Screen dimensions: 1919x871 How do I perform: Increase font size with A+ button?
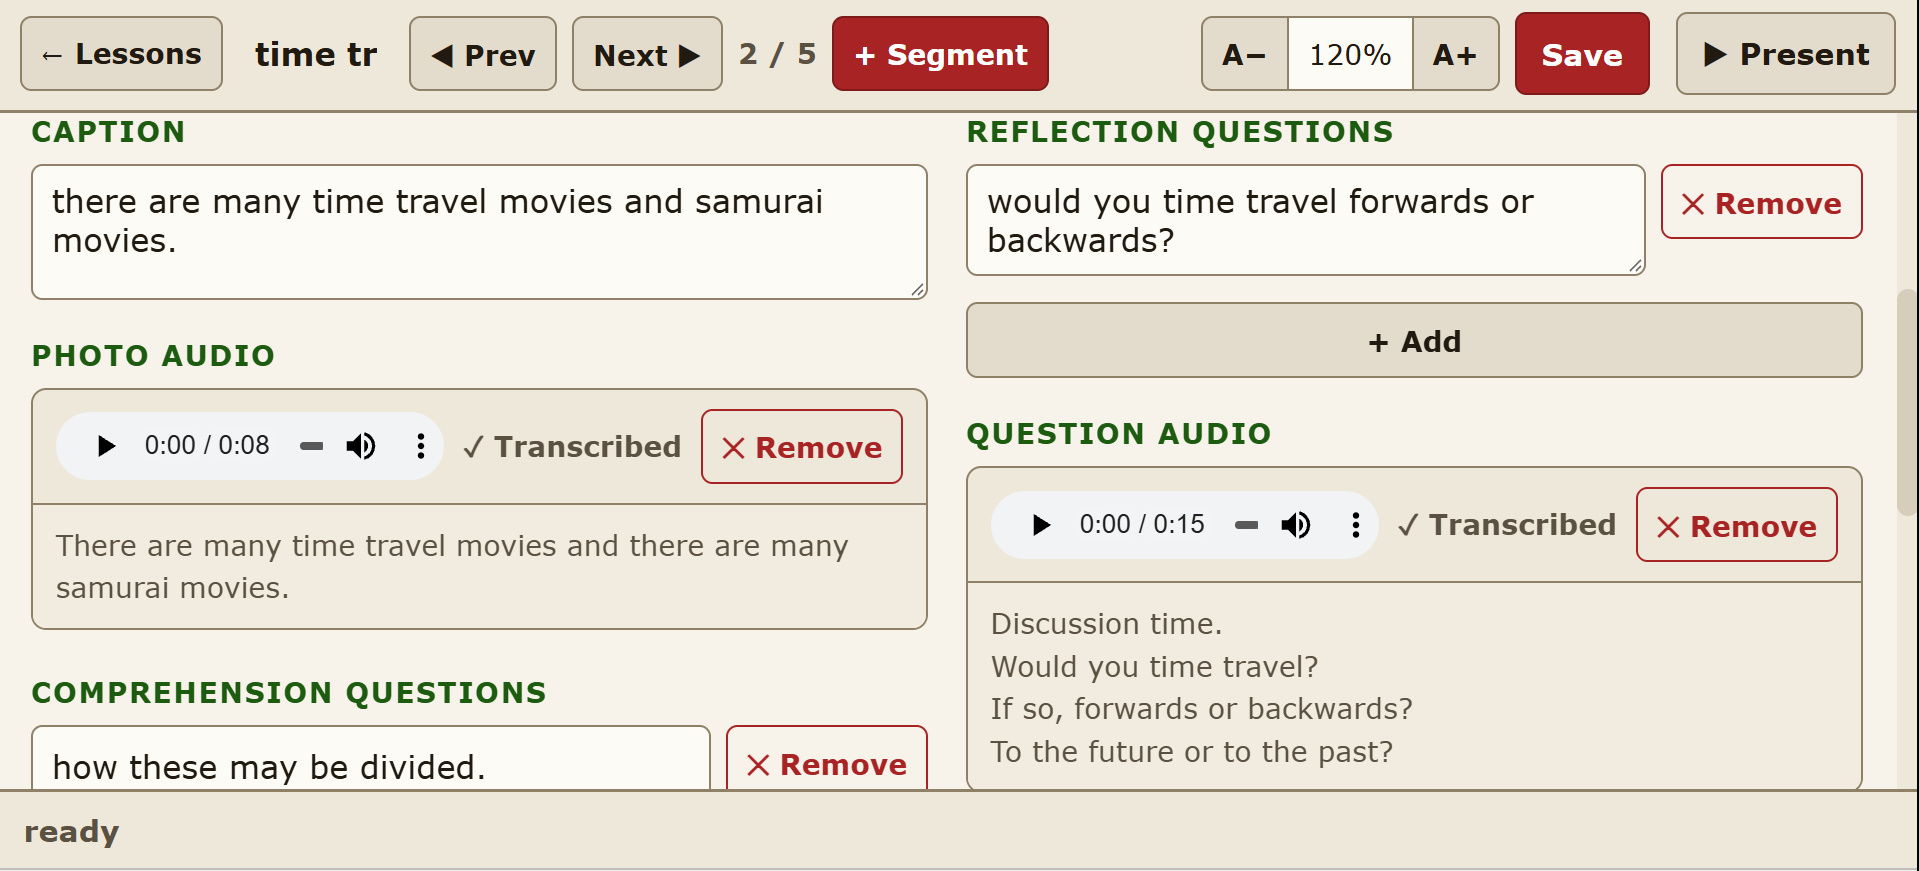pos(1455,54)
